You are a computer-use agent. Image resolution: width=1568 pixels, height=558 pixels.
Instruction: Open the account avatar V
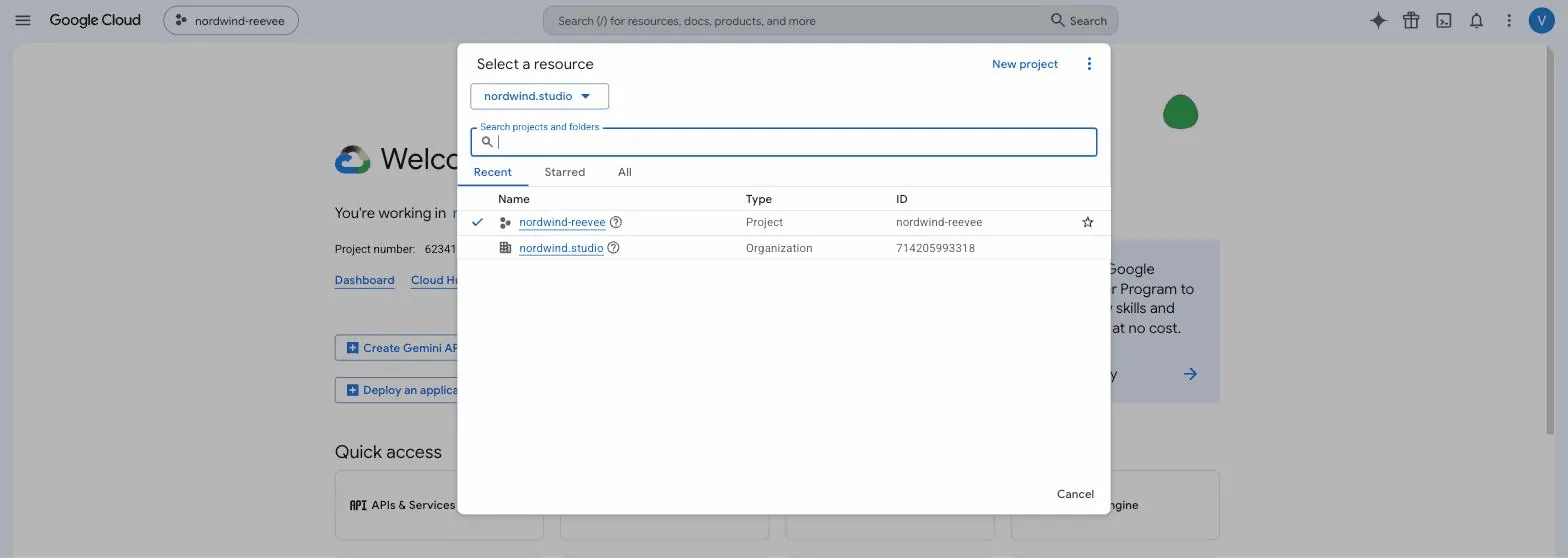(1542, 20)
